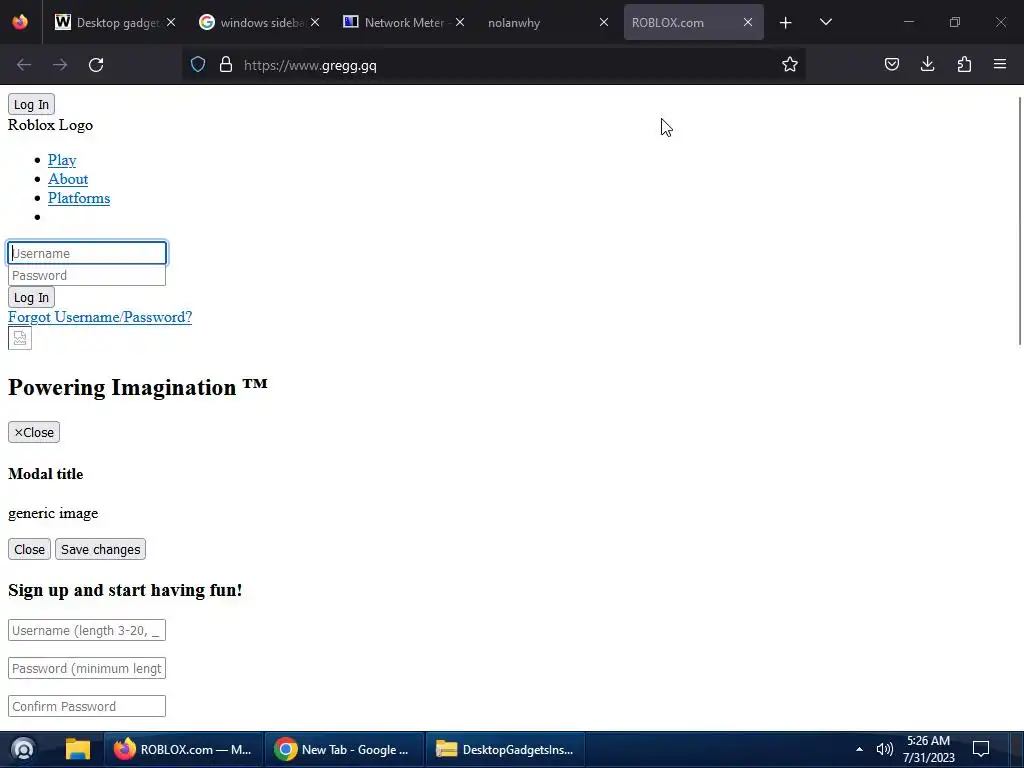Close the nolanwhy tab

[604, 22]
